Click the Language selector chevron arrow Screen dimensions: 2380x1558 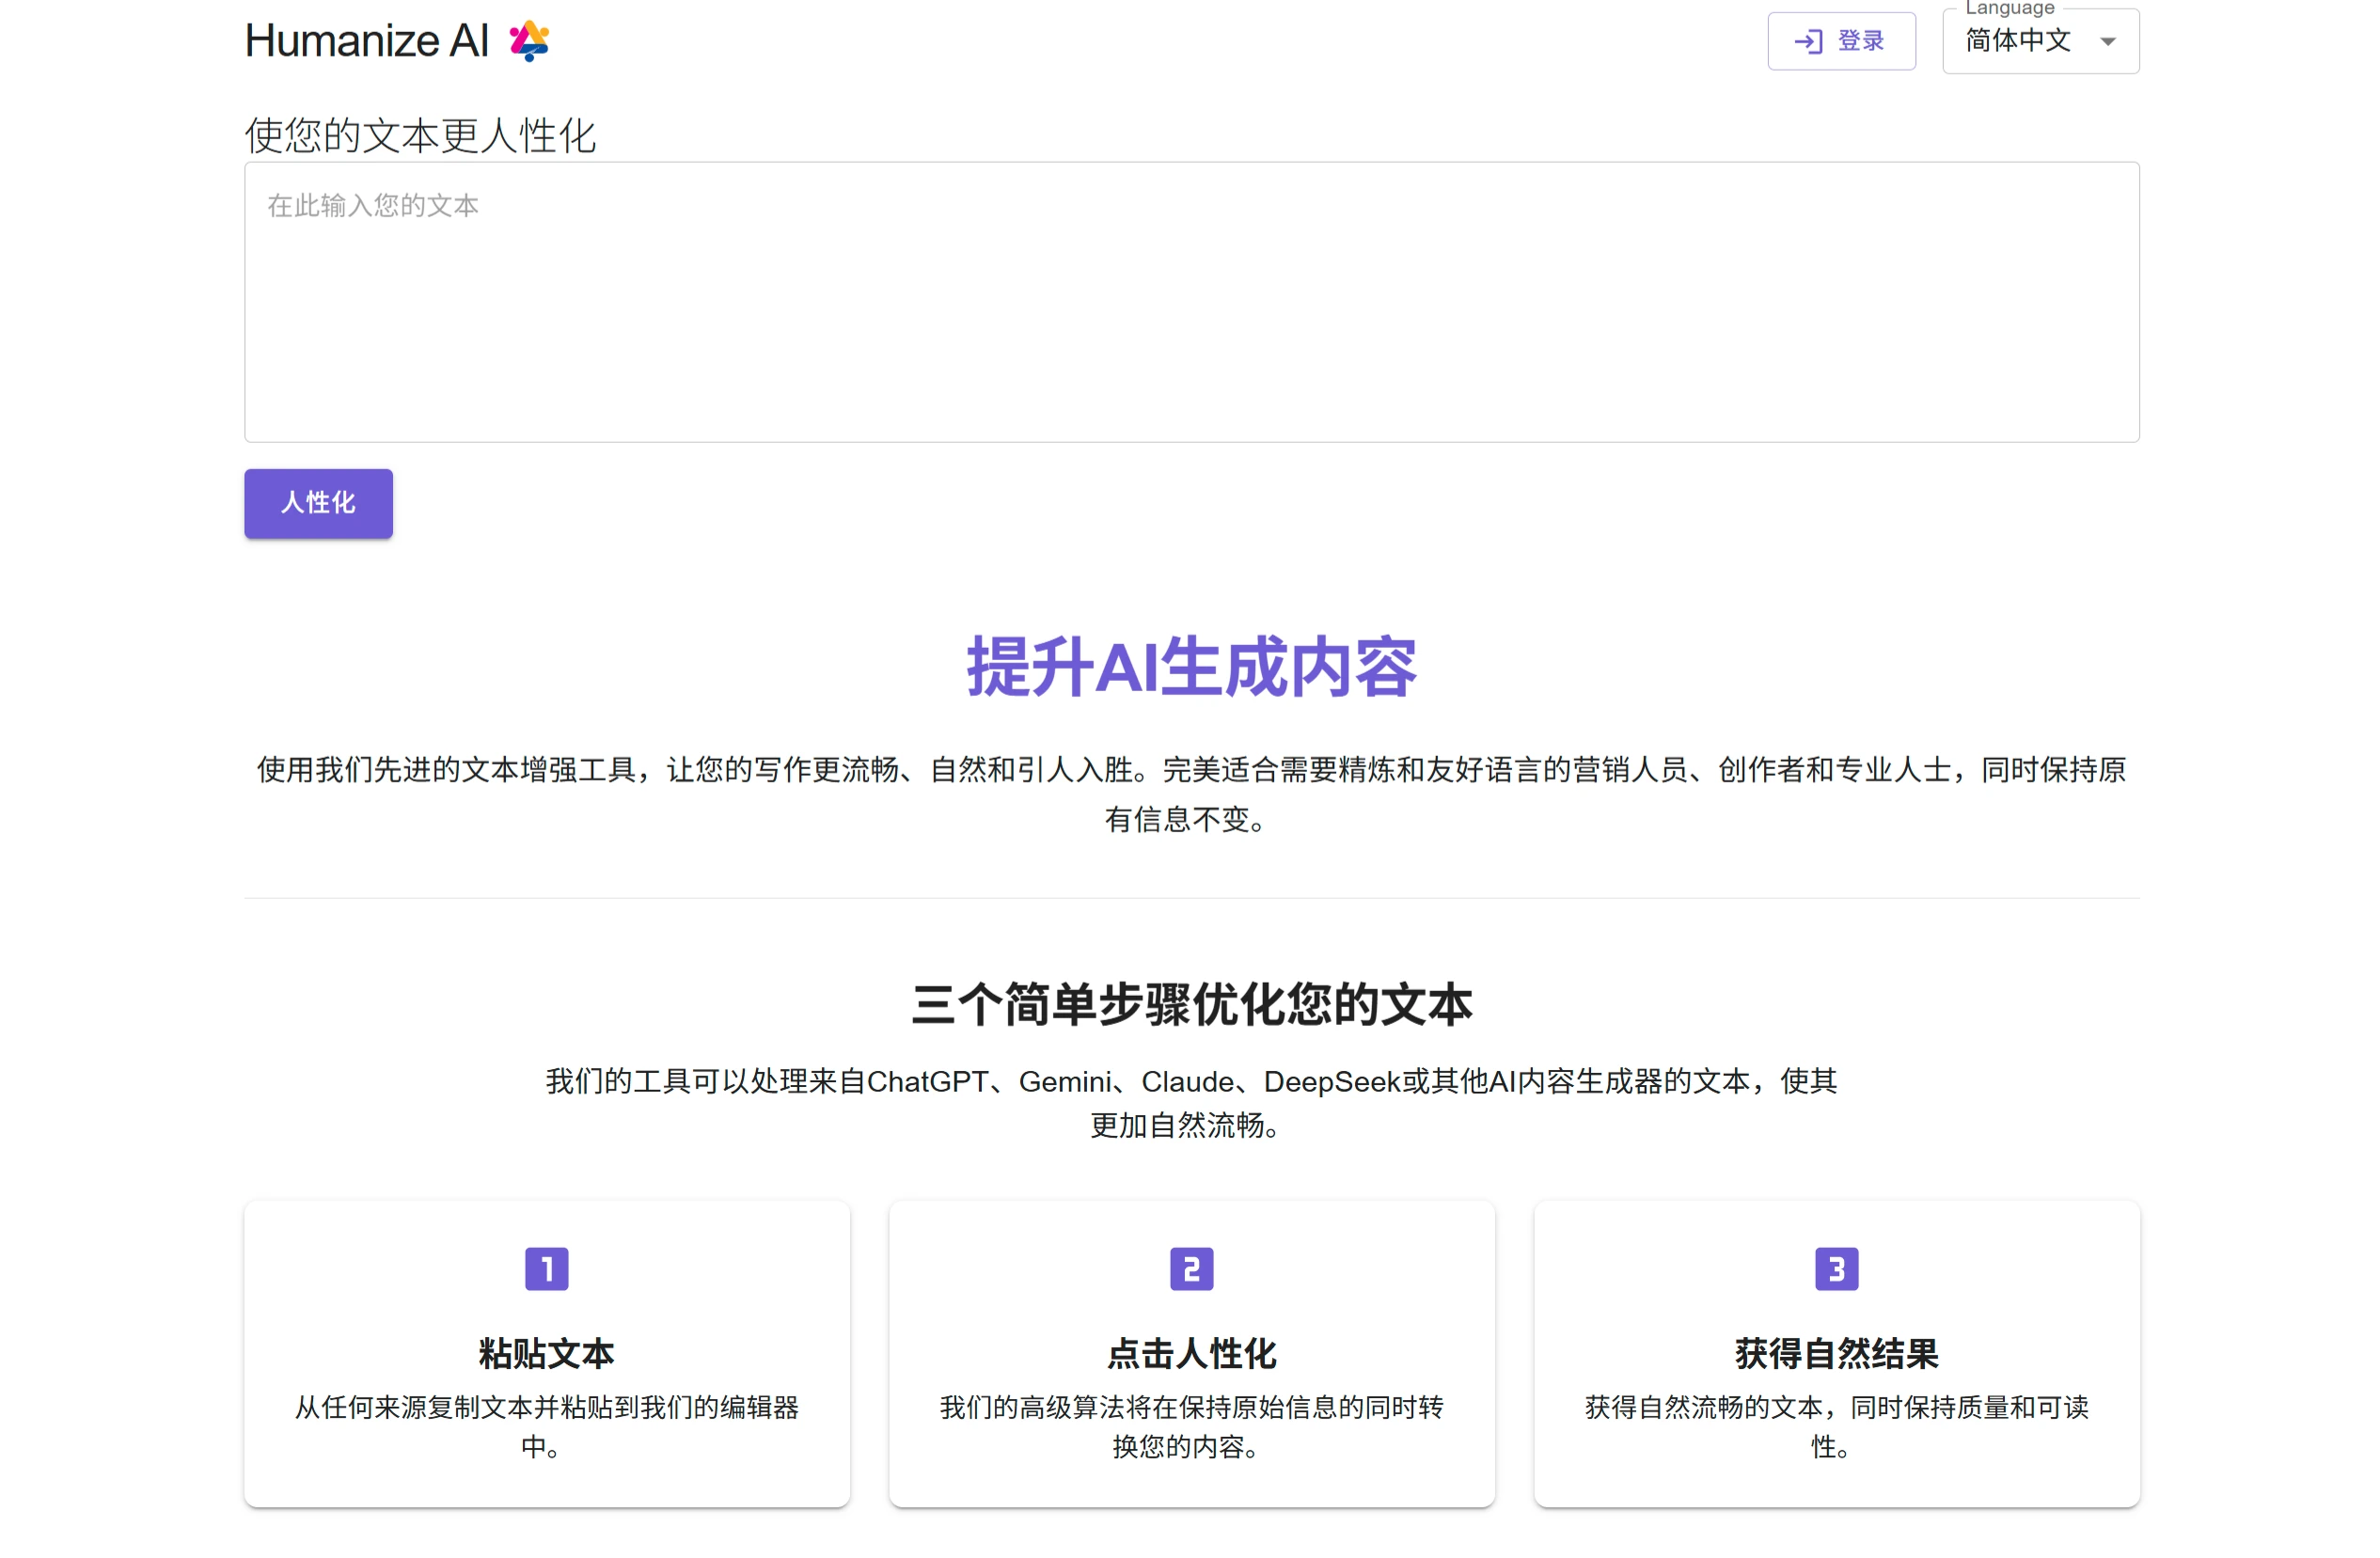point(2107,41)
